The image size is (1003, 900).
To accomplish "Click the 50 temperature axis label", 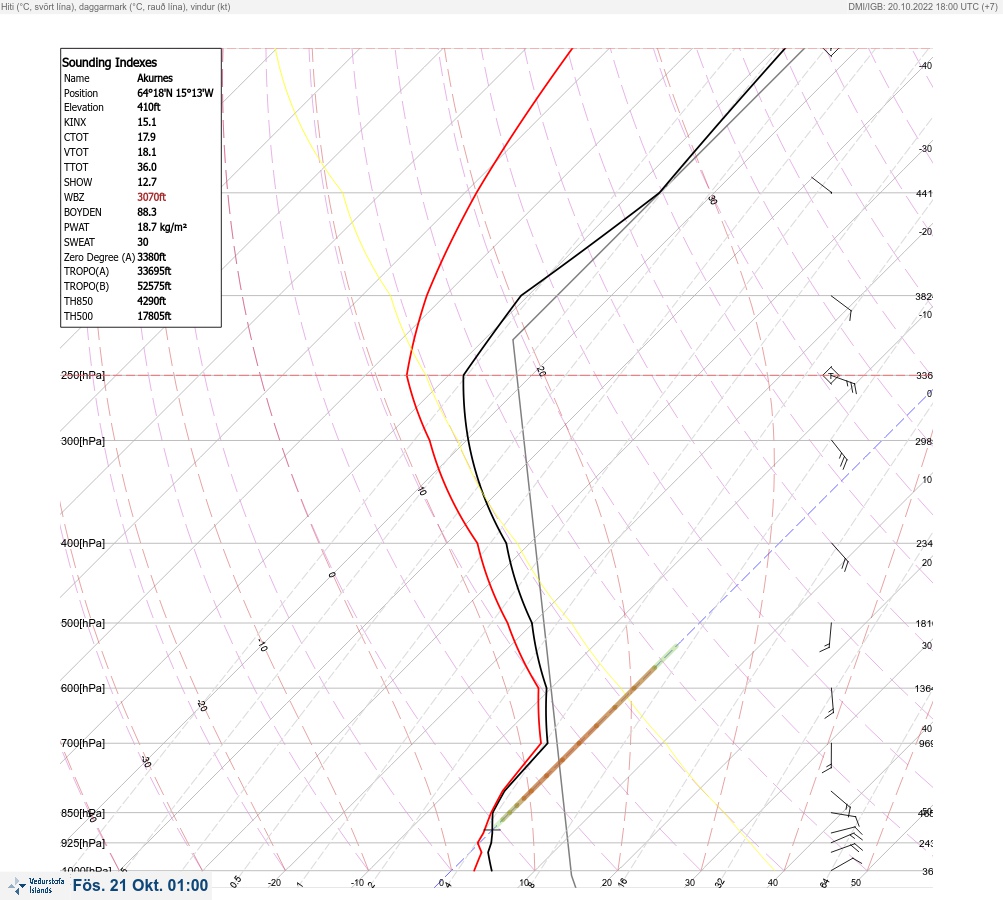I will pos(856,883).
